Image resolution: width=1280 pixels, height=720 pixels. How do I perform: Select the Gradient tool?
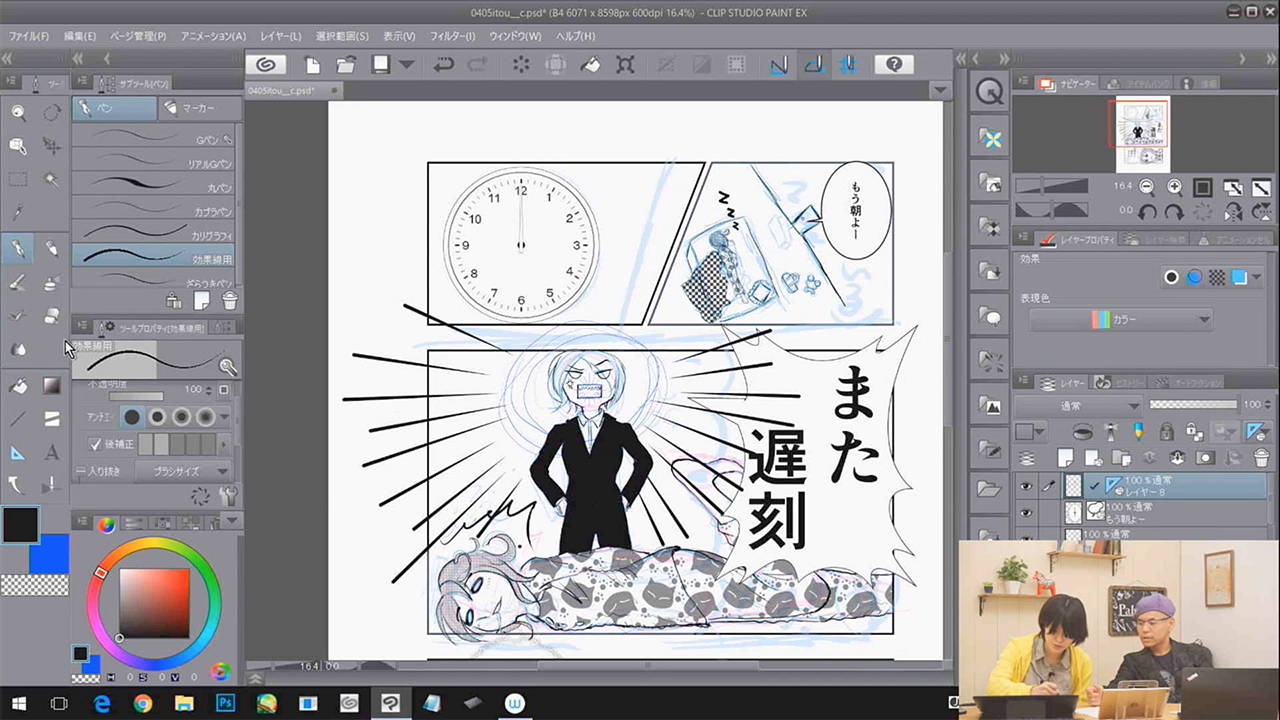tap(51, 385)
